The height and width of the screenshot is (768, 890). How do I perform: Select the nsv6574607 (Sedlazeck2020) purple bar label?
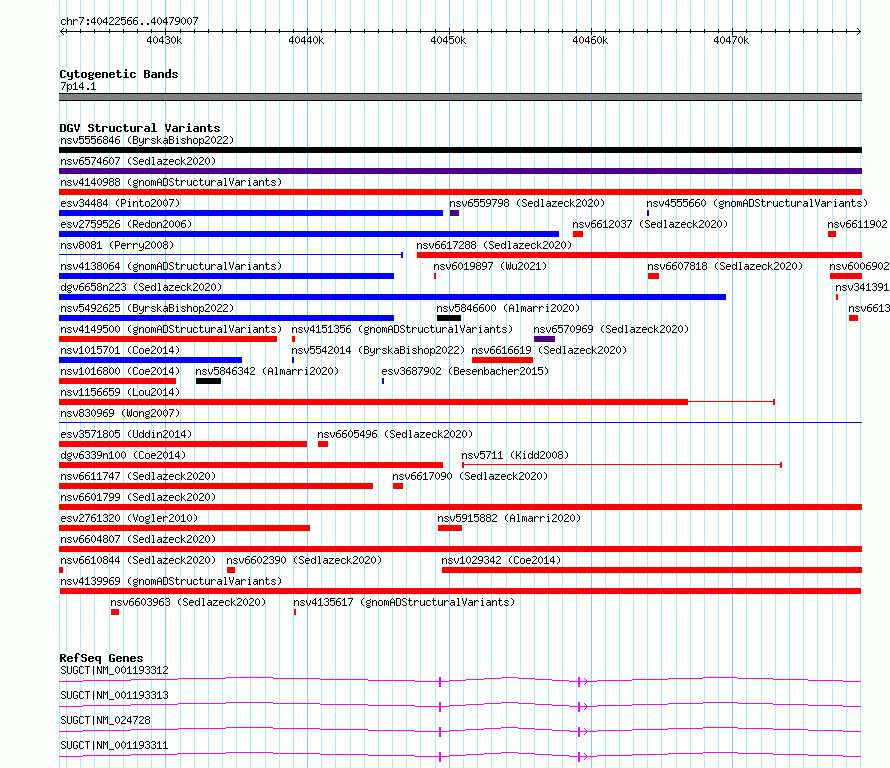coord(138,161)
